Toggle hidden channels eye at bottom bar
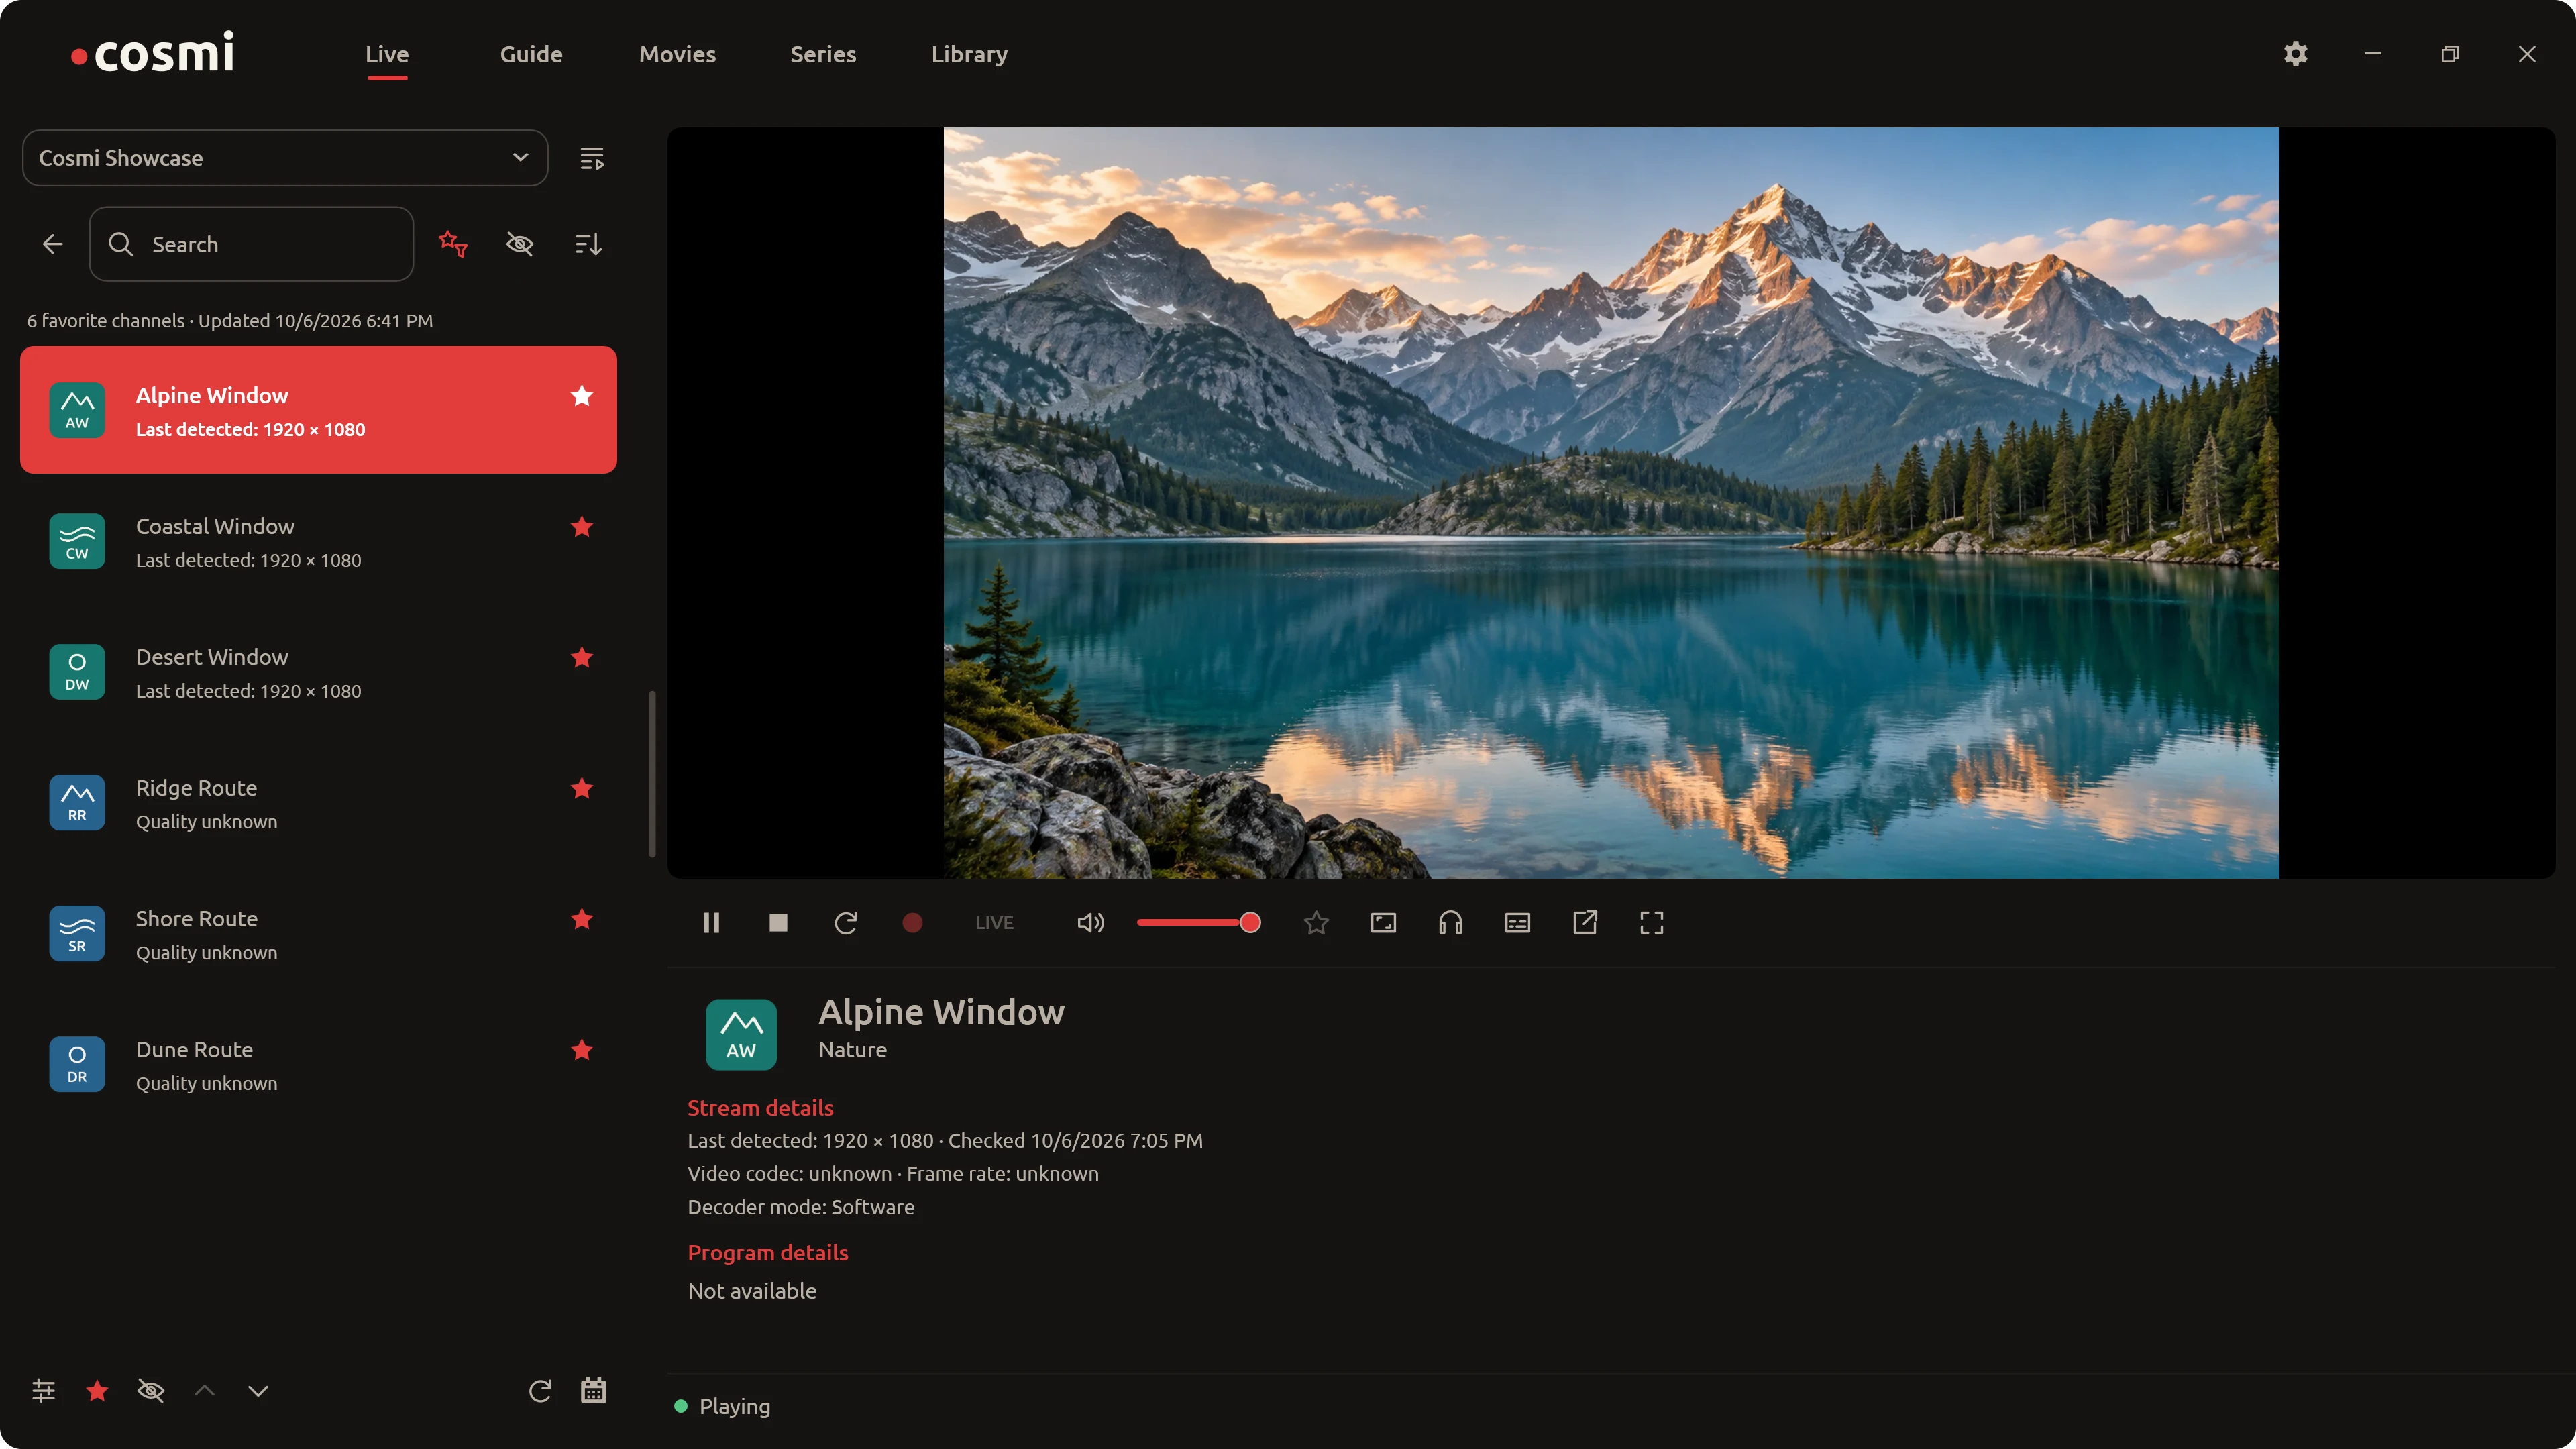 pos(151,1390)
